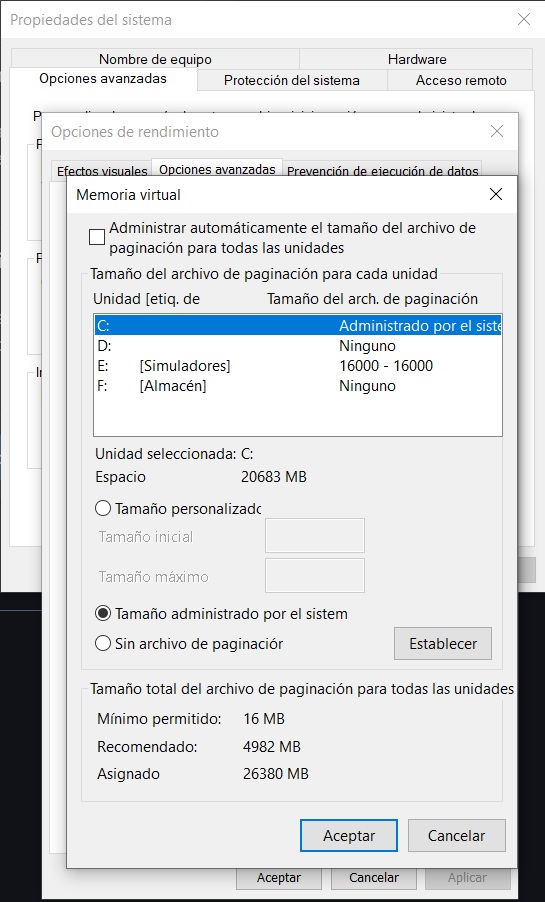Image resolution: width=545 pixels, height=902 pixels.
Task: Confirm with Aceptar in Memoria virtual
Action: 349,835
